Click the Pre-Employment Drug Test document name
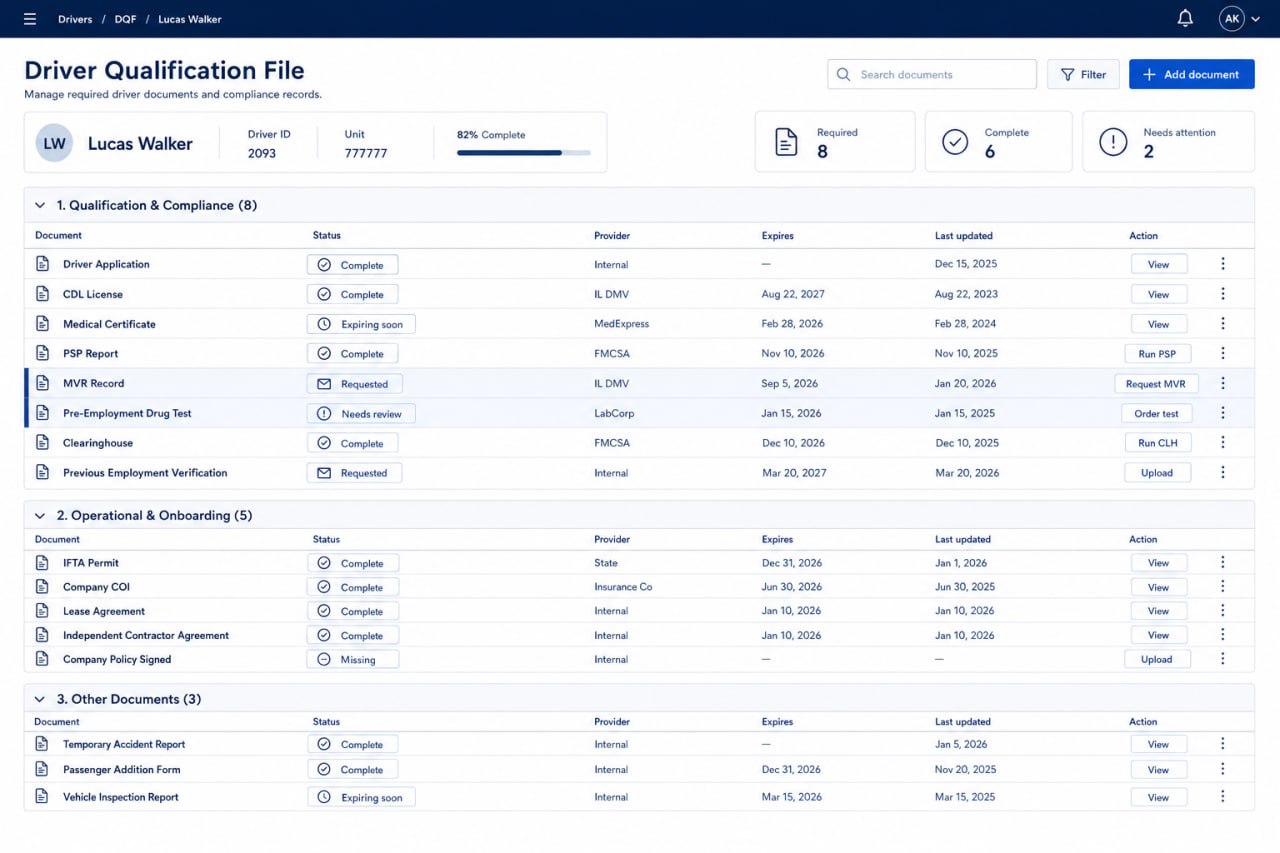 coord(127,413)
